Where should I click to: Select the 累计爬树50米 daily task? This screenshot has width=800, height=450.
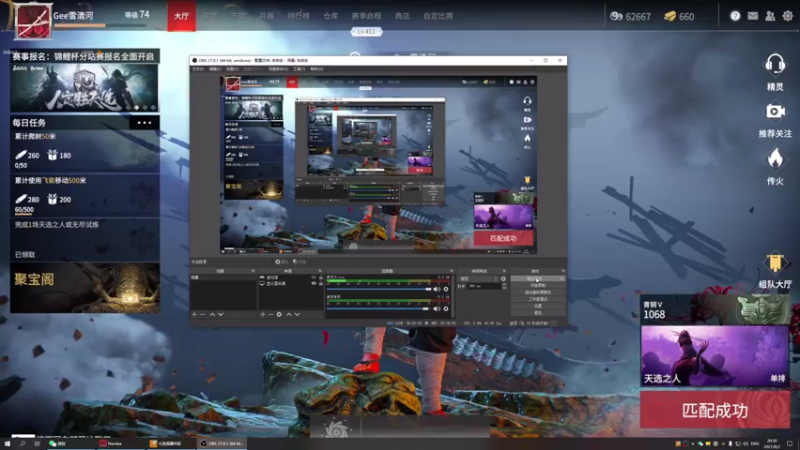[85, 151]
